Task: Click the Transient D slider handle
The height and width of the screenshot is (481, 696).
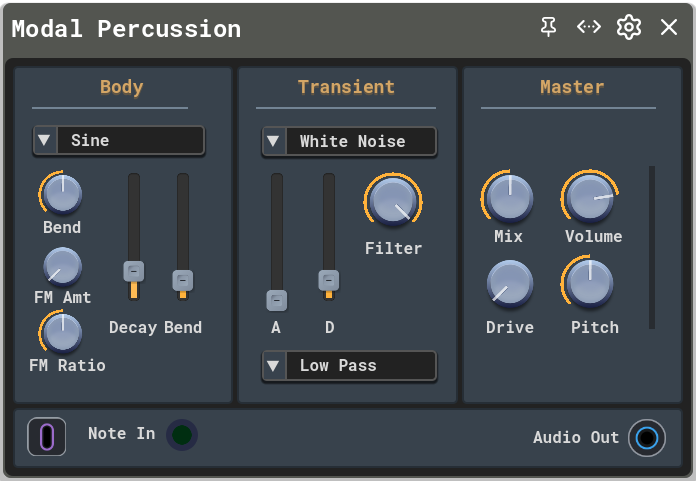Action: click(x=329, y=280)
